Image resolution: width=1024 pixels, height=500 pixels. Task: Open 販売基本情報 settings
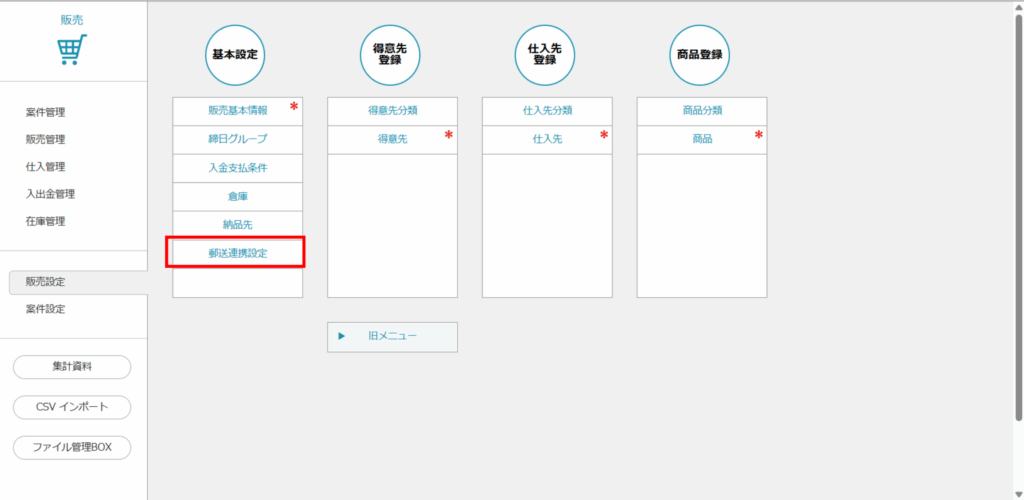point(238,111)
